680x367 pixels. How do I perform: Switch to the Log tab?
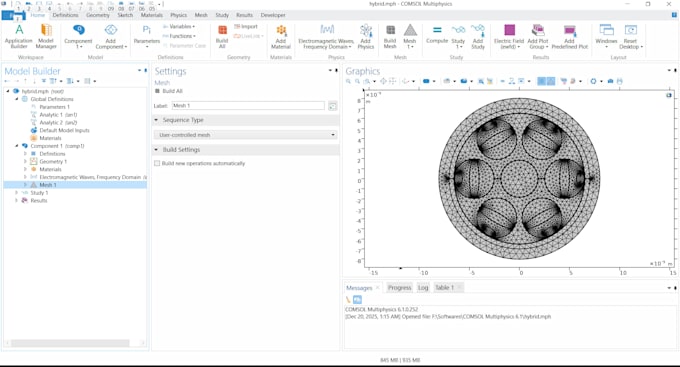point(423,288)
